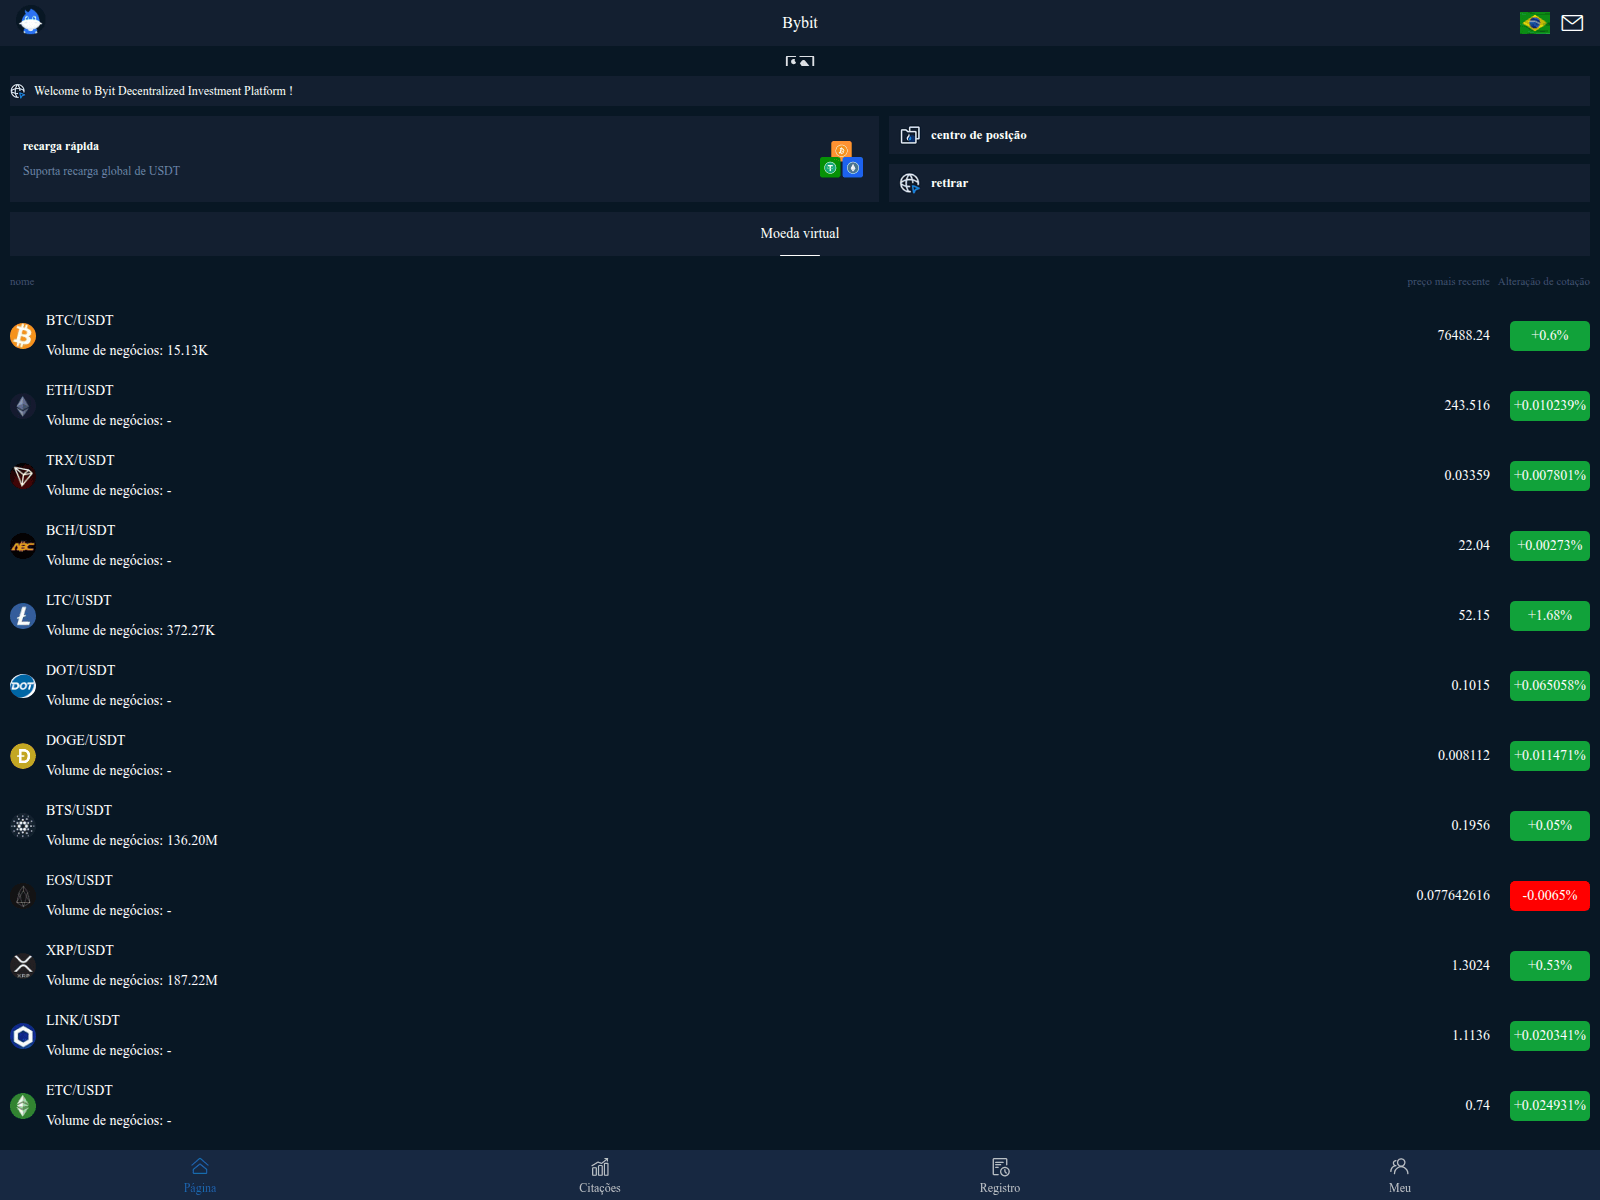This screenshot has width=1600, height=1200.
Task: Click TRX +0.007801% change badge
Action: point(1550,476)
